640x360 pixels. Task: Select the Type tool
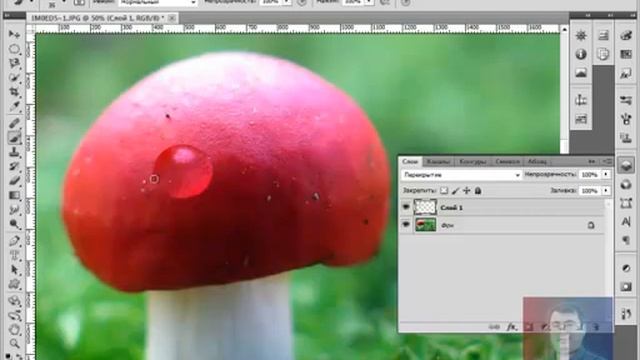pyautogui.click(x=14, y=255)
